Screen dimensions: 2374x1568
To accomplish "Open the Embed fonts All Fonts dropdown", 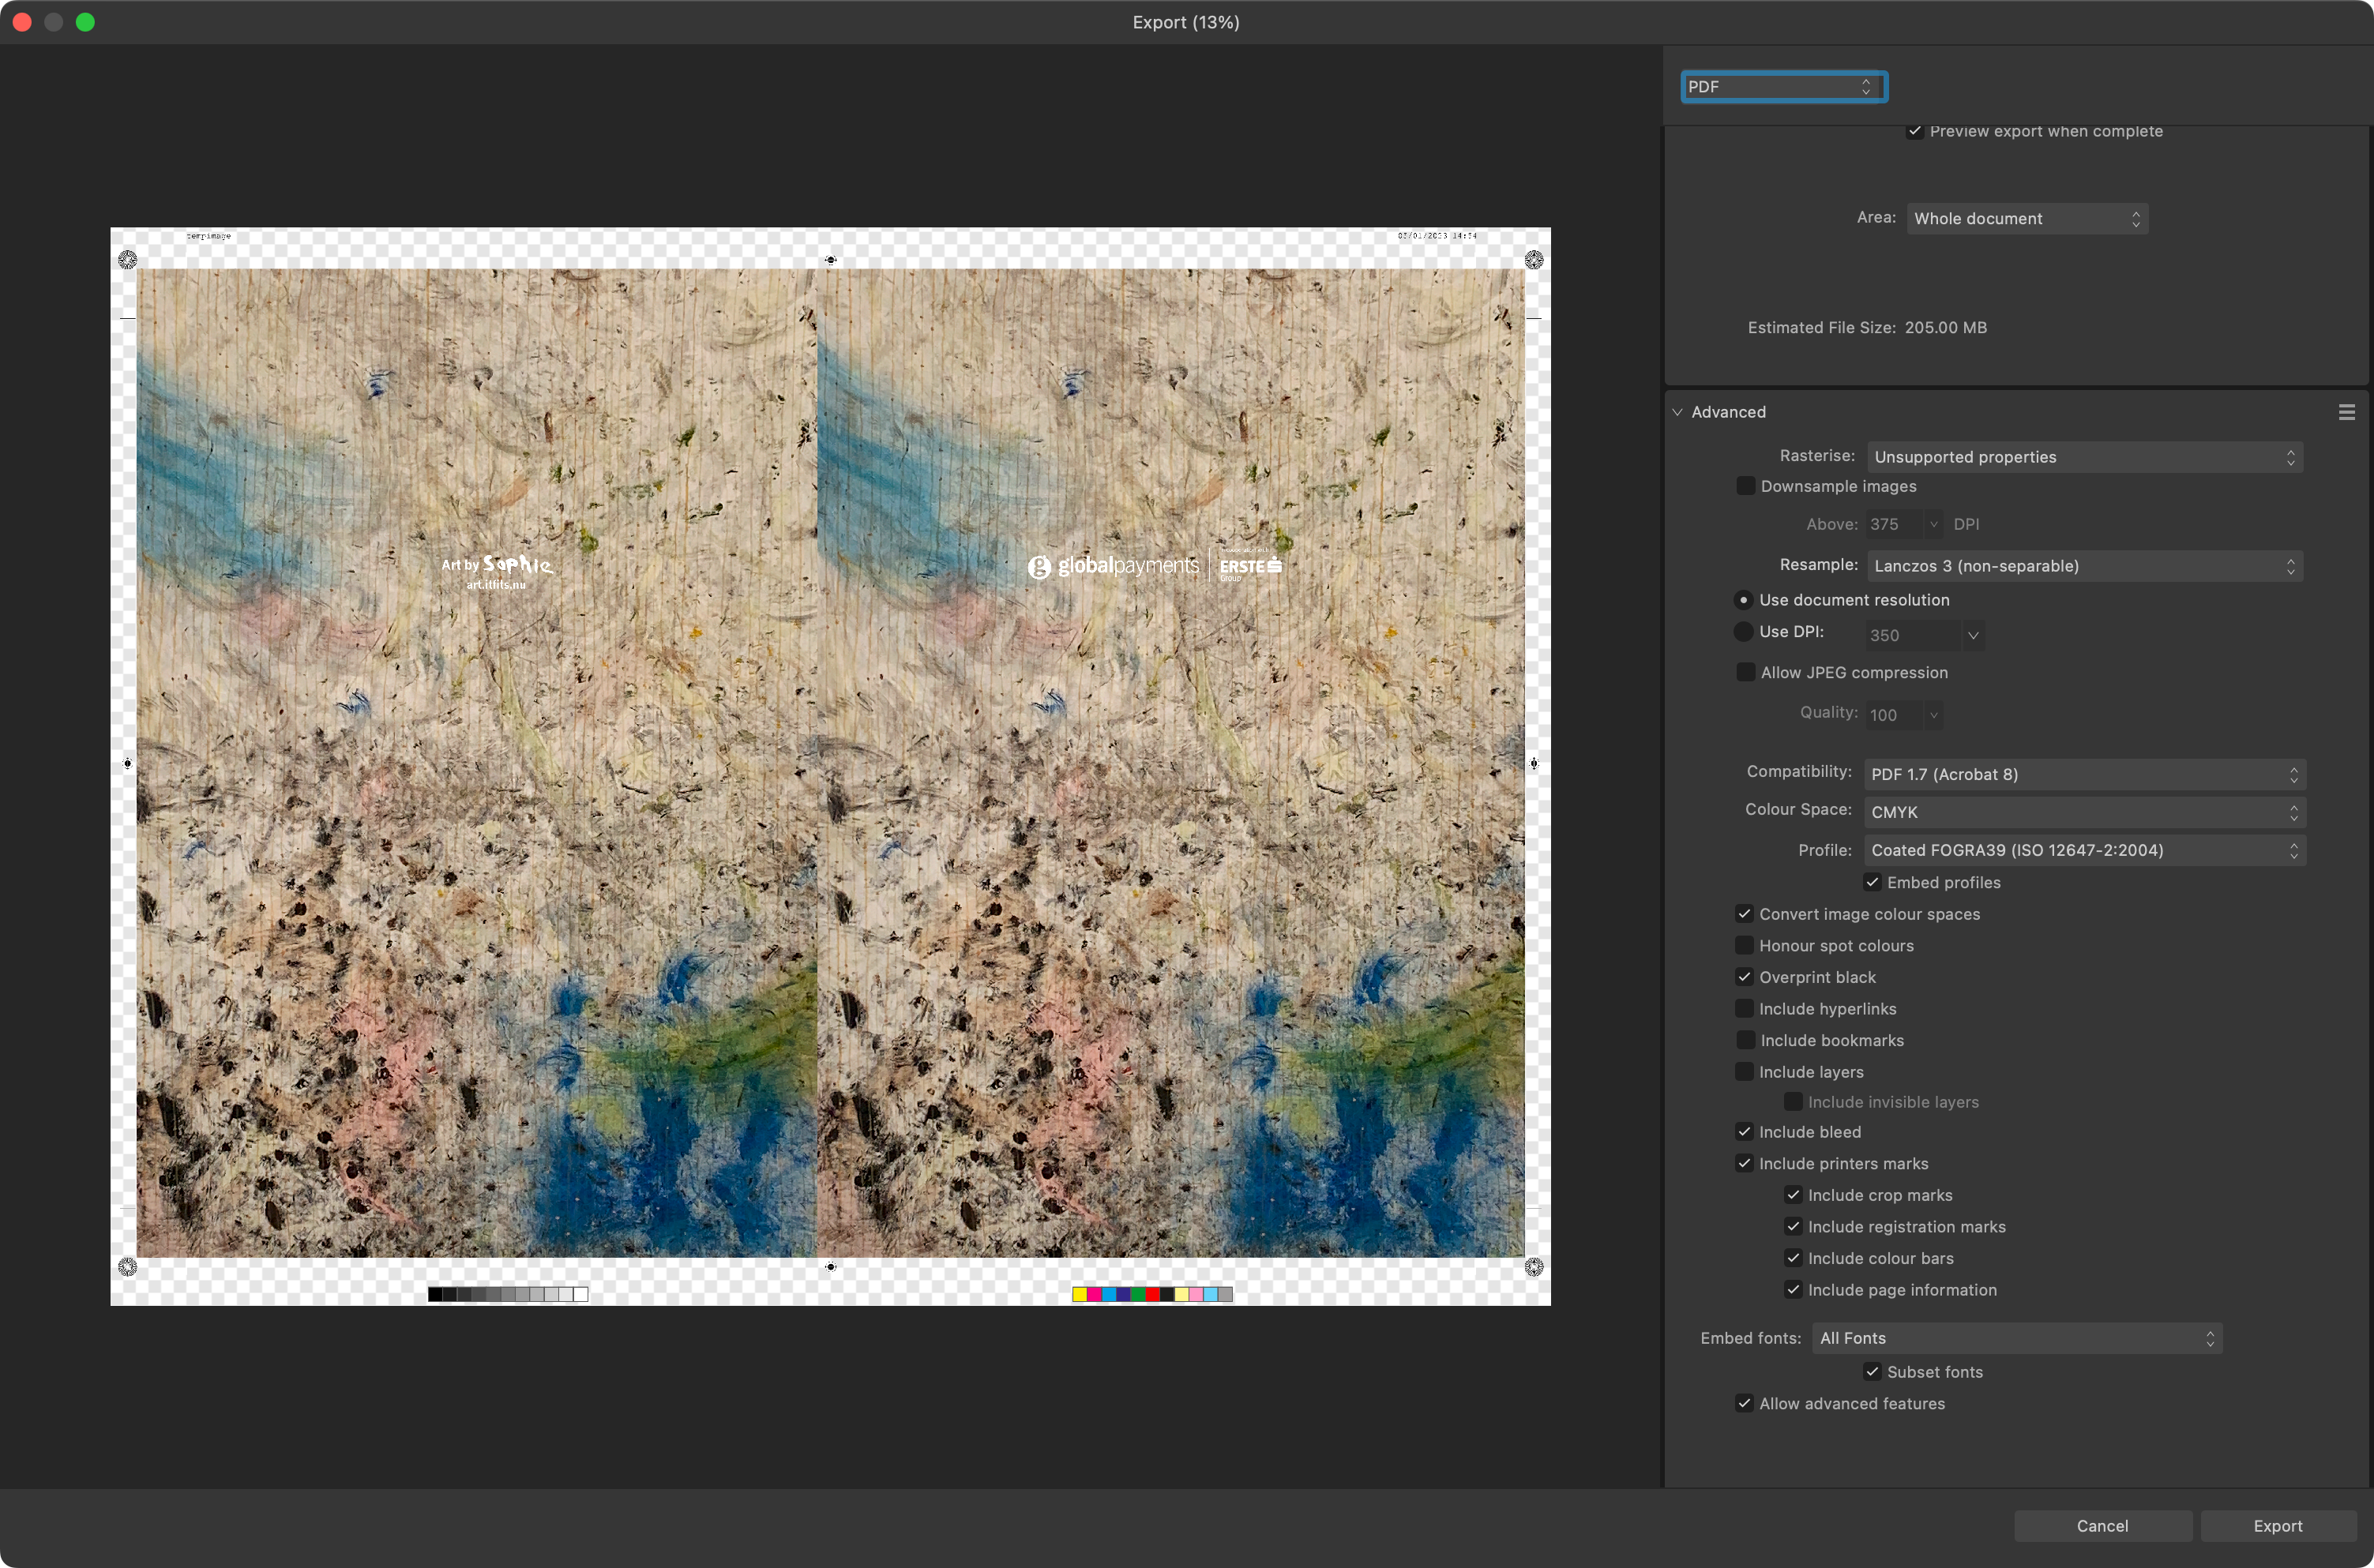I will 2016,1338.
